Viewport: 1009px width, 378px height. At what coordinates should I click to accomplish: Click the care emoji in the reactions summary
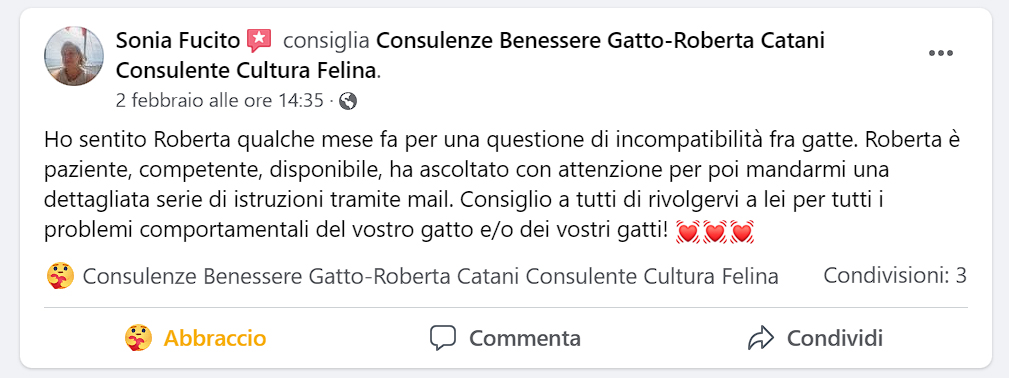(60, 276)
